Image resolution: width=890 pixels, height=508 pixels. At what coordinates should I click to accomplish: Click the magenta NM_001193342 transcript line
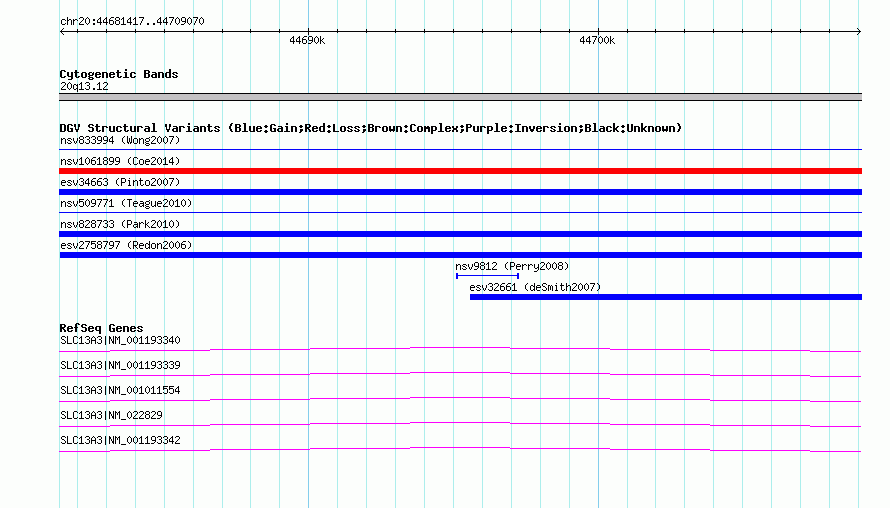point(460,450)
